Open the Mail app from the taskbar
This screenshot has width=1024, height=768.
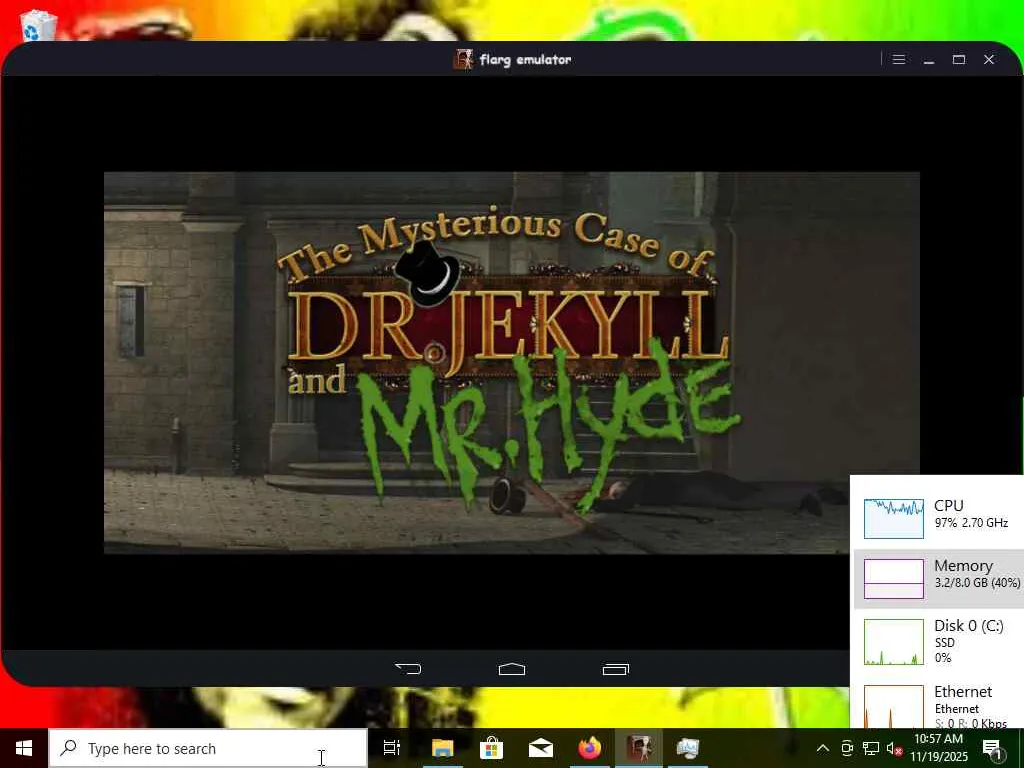[541, 748]
